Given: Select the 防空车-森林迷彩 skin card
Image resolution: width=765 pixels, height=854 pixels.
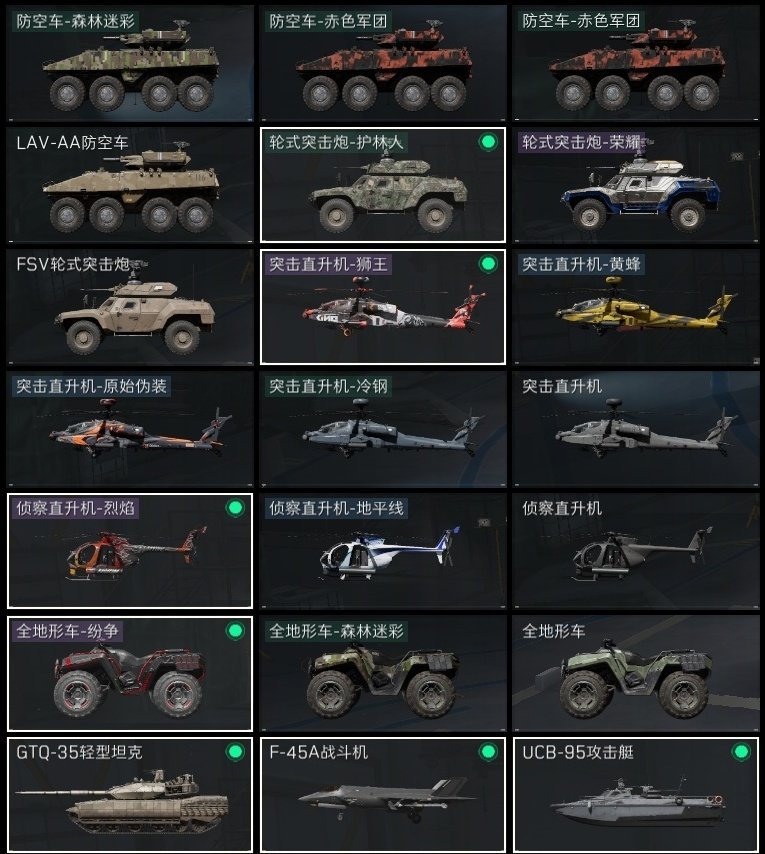Looking at the screenshot, I should [130, 63].
